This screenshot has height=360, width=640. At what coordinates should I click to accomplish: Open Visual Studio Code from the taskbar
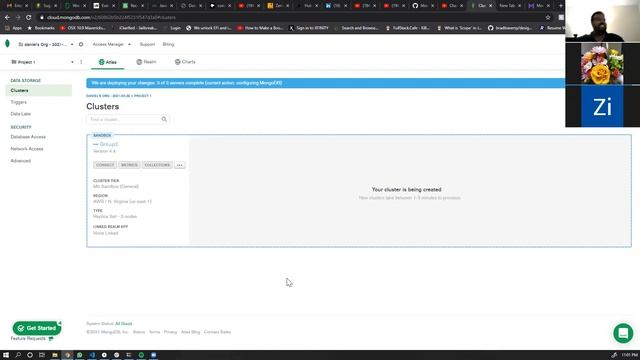(92, 355)
